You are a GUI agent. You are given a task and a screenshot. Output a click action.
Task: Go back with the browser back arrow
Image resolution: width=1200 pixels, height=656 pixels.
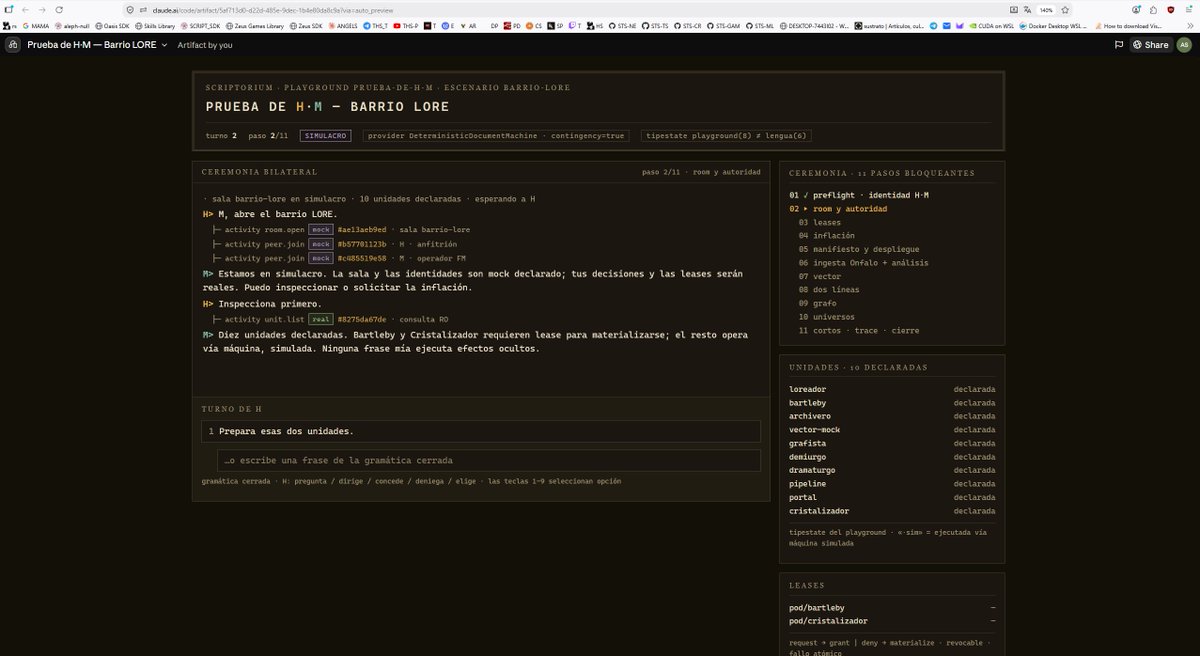[25, 9]
